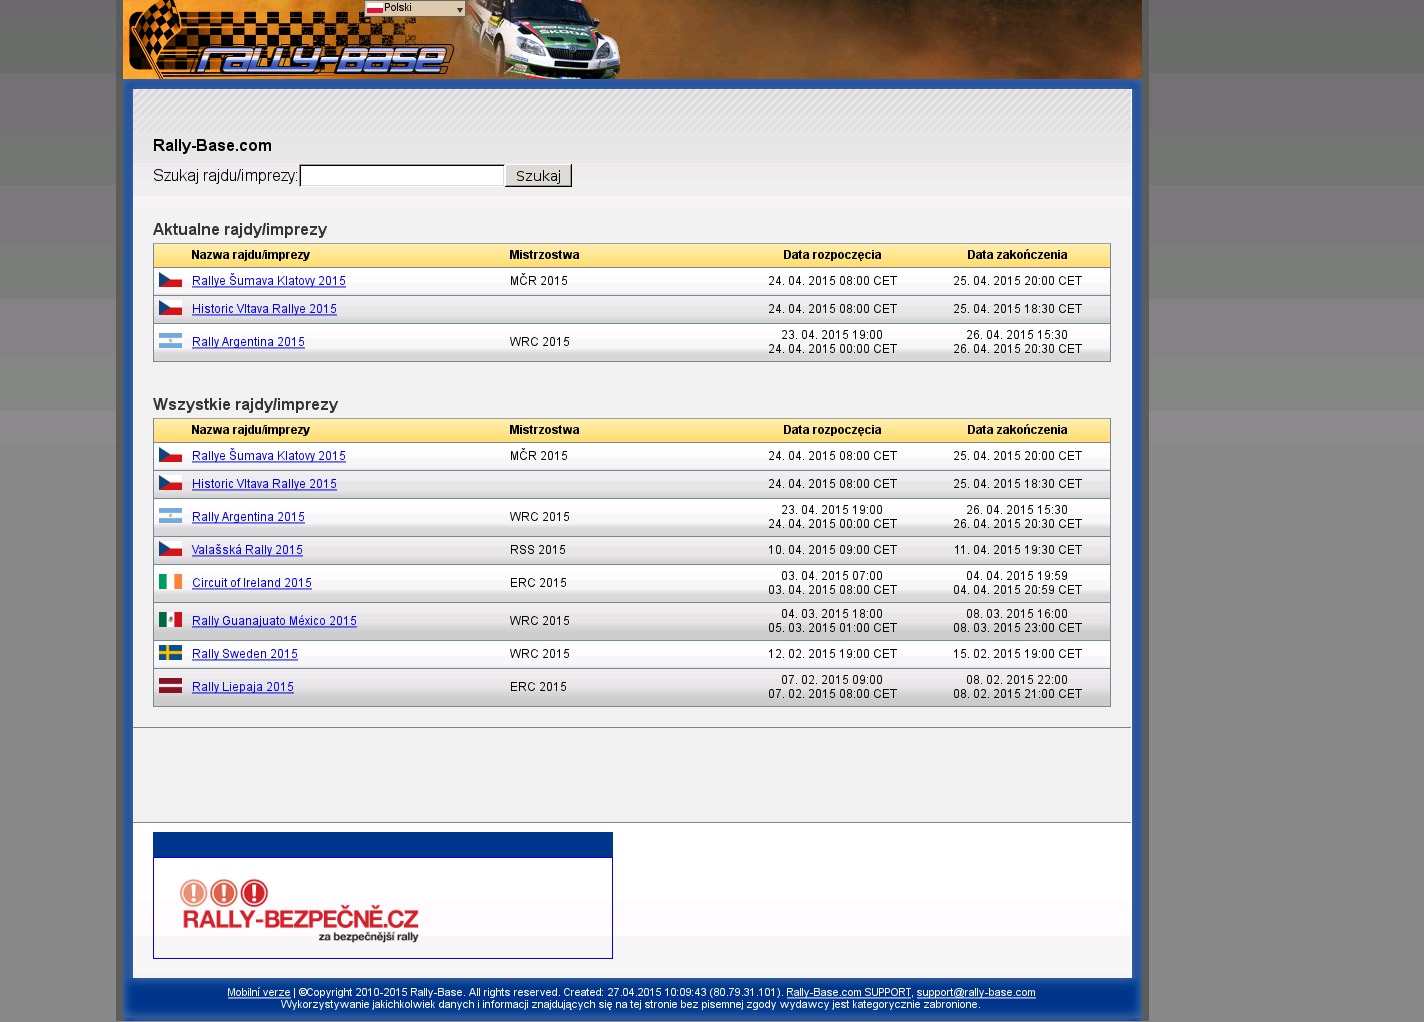1424x1022 pixels.
Task: Click the rally search input field
Action: pos(401,176)
